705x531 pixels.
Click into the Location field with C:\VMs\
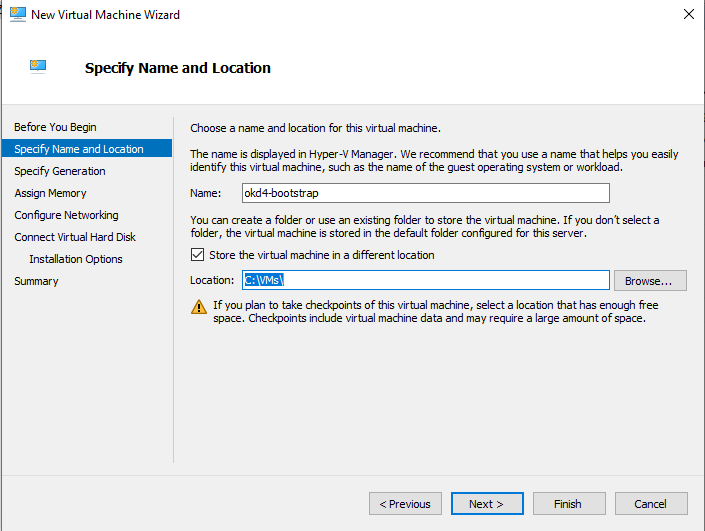tap(425, 280)
